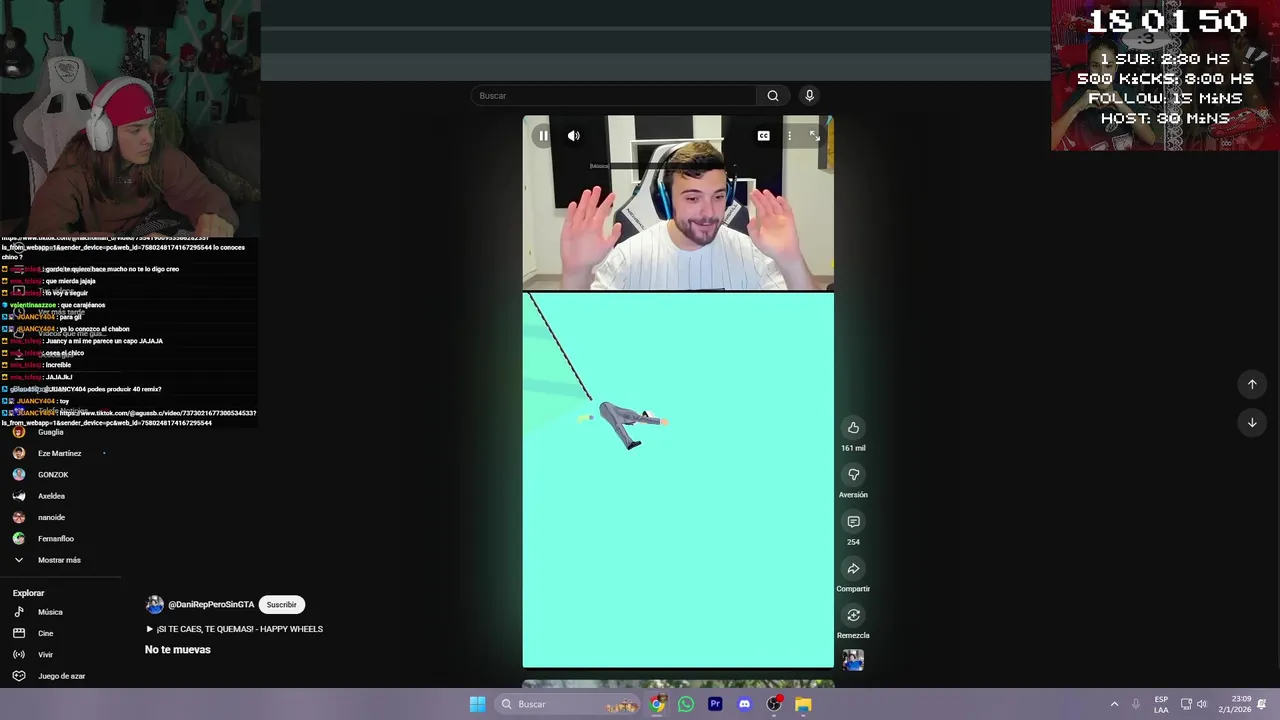Click the Explorar section heading
This screenshot has height=720, width=1280.
tap(28, 593)
